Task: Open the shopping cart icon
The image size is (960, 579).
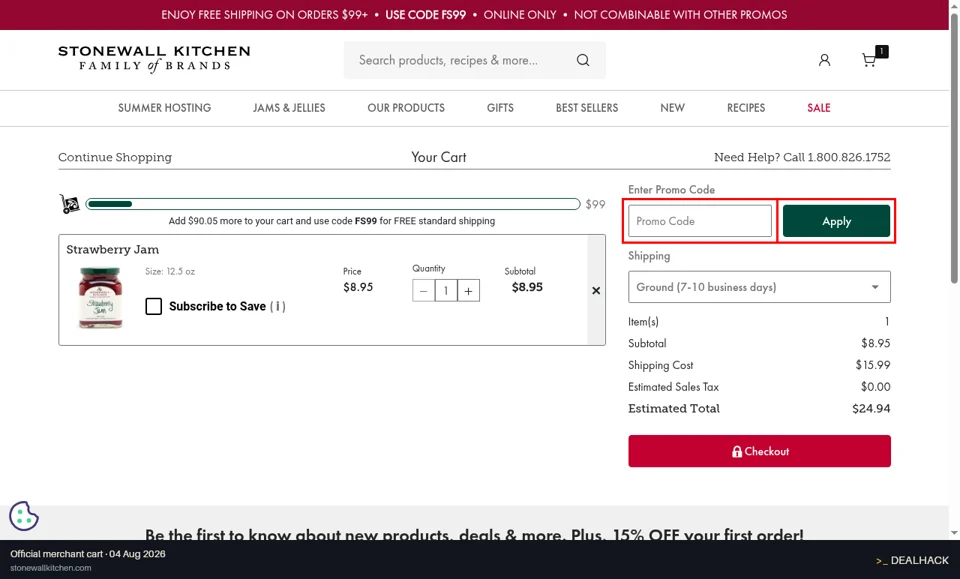Action: [x=869, y=60]
